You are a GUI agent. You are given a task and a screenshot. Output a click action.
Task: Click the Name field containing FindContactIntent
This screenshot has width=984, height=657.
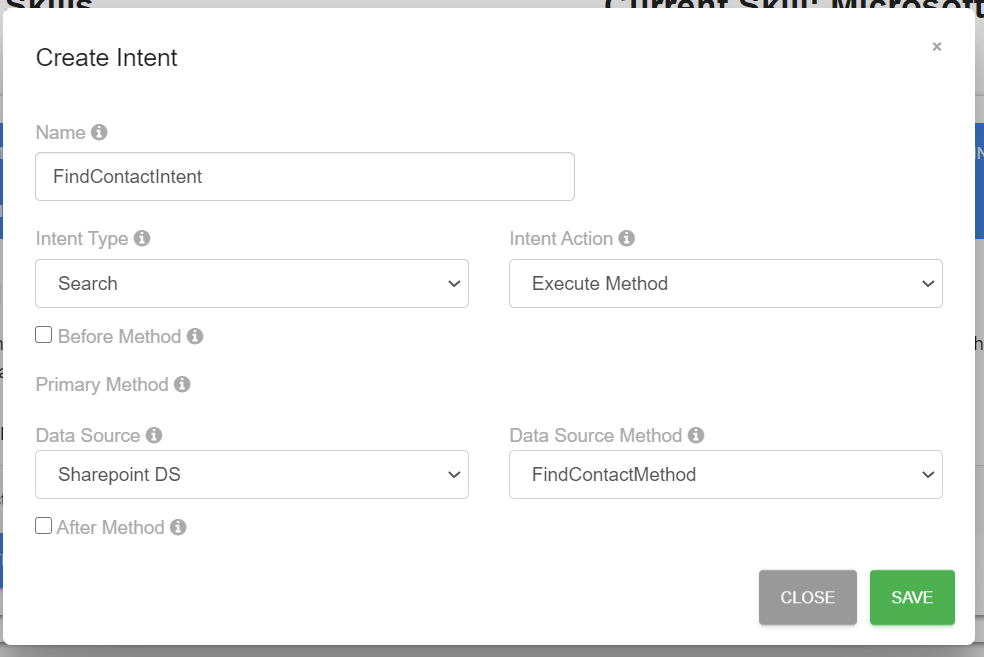[304, 177]
